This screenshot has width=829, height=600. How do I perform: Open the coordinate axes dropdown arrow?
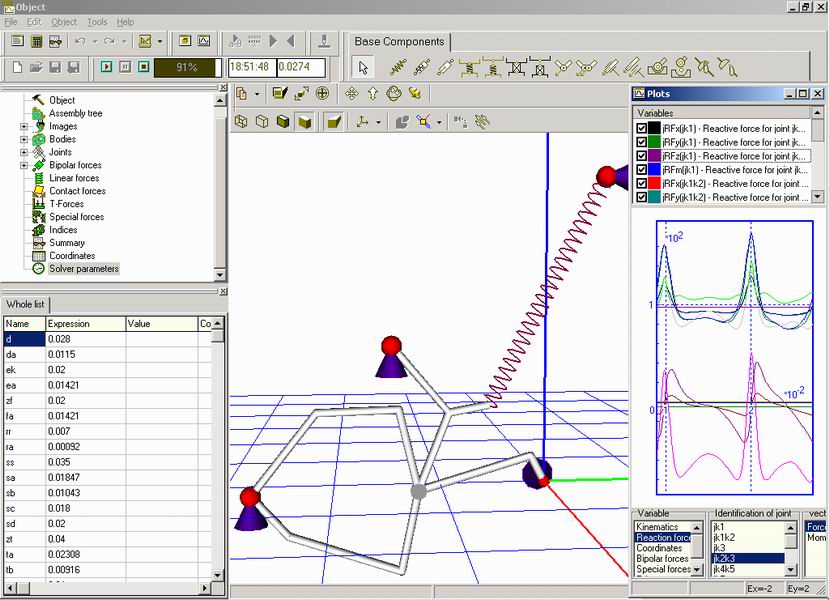pos(378,122)
